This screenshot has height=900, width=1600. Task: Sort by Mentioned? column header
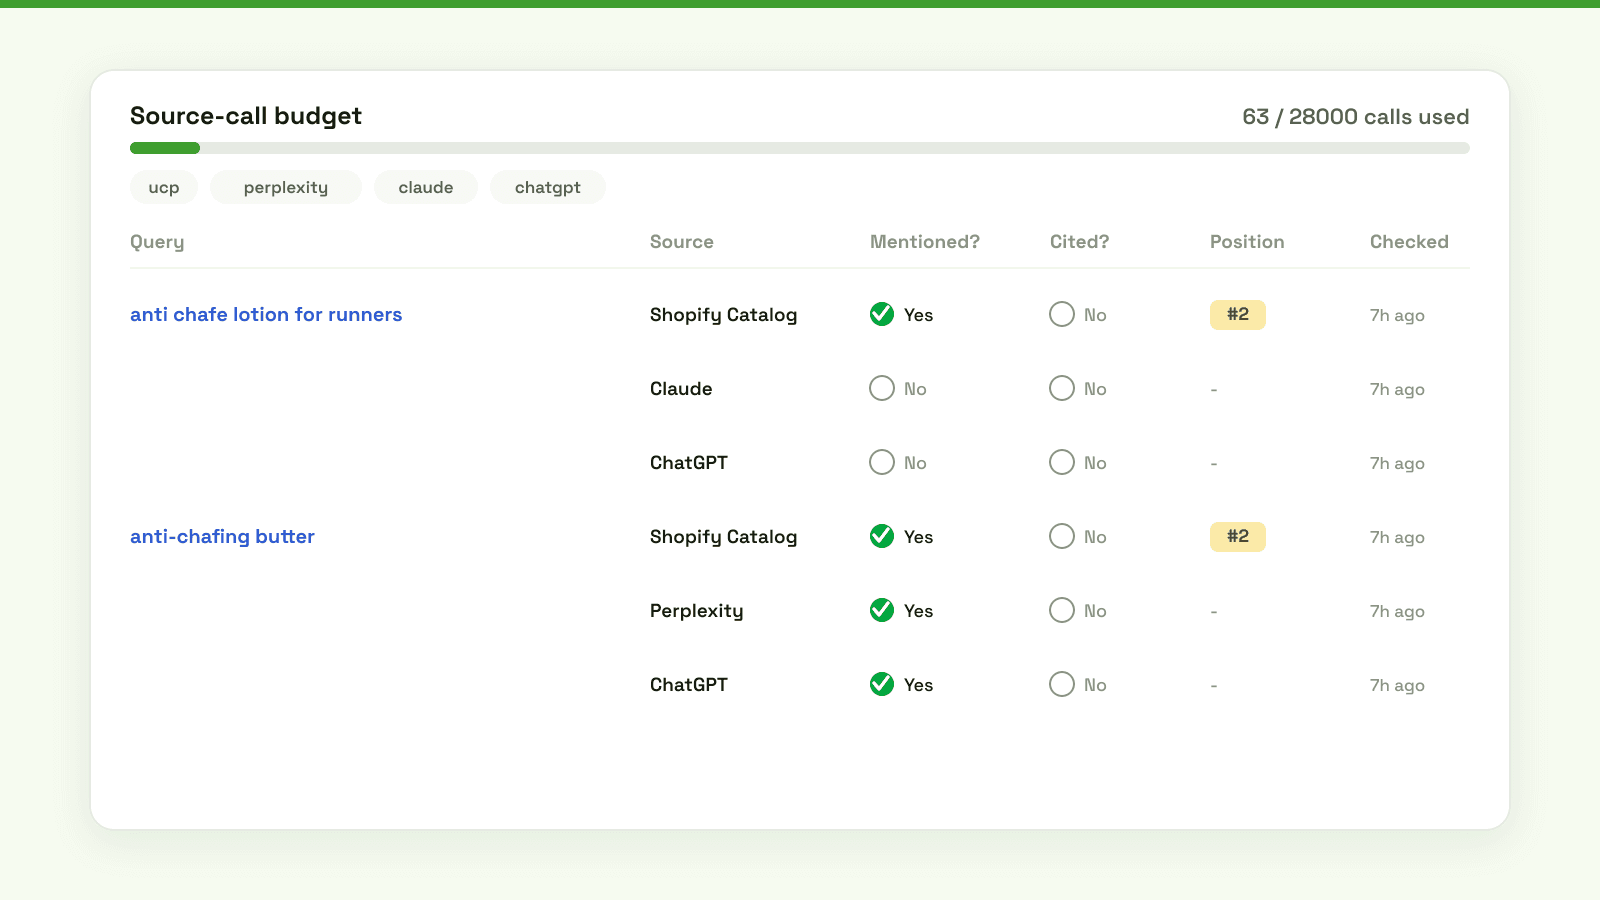coord(925,242)
